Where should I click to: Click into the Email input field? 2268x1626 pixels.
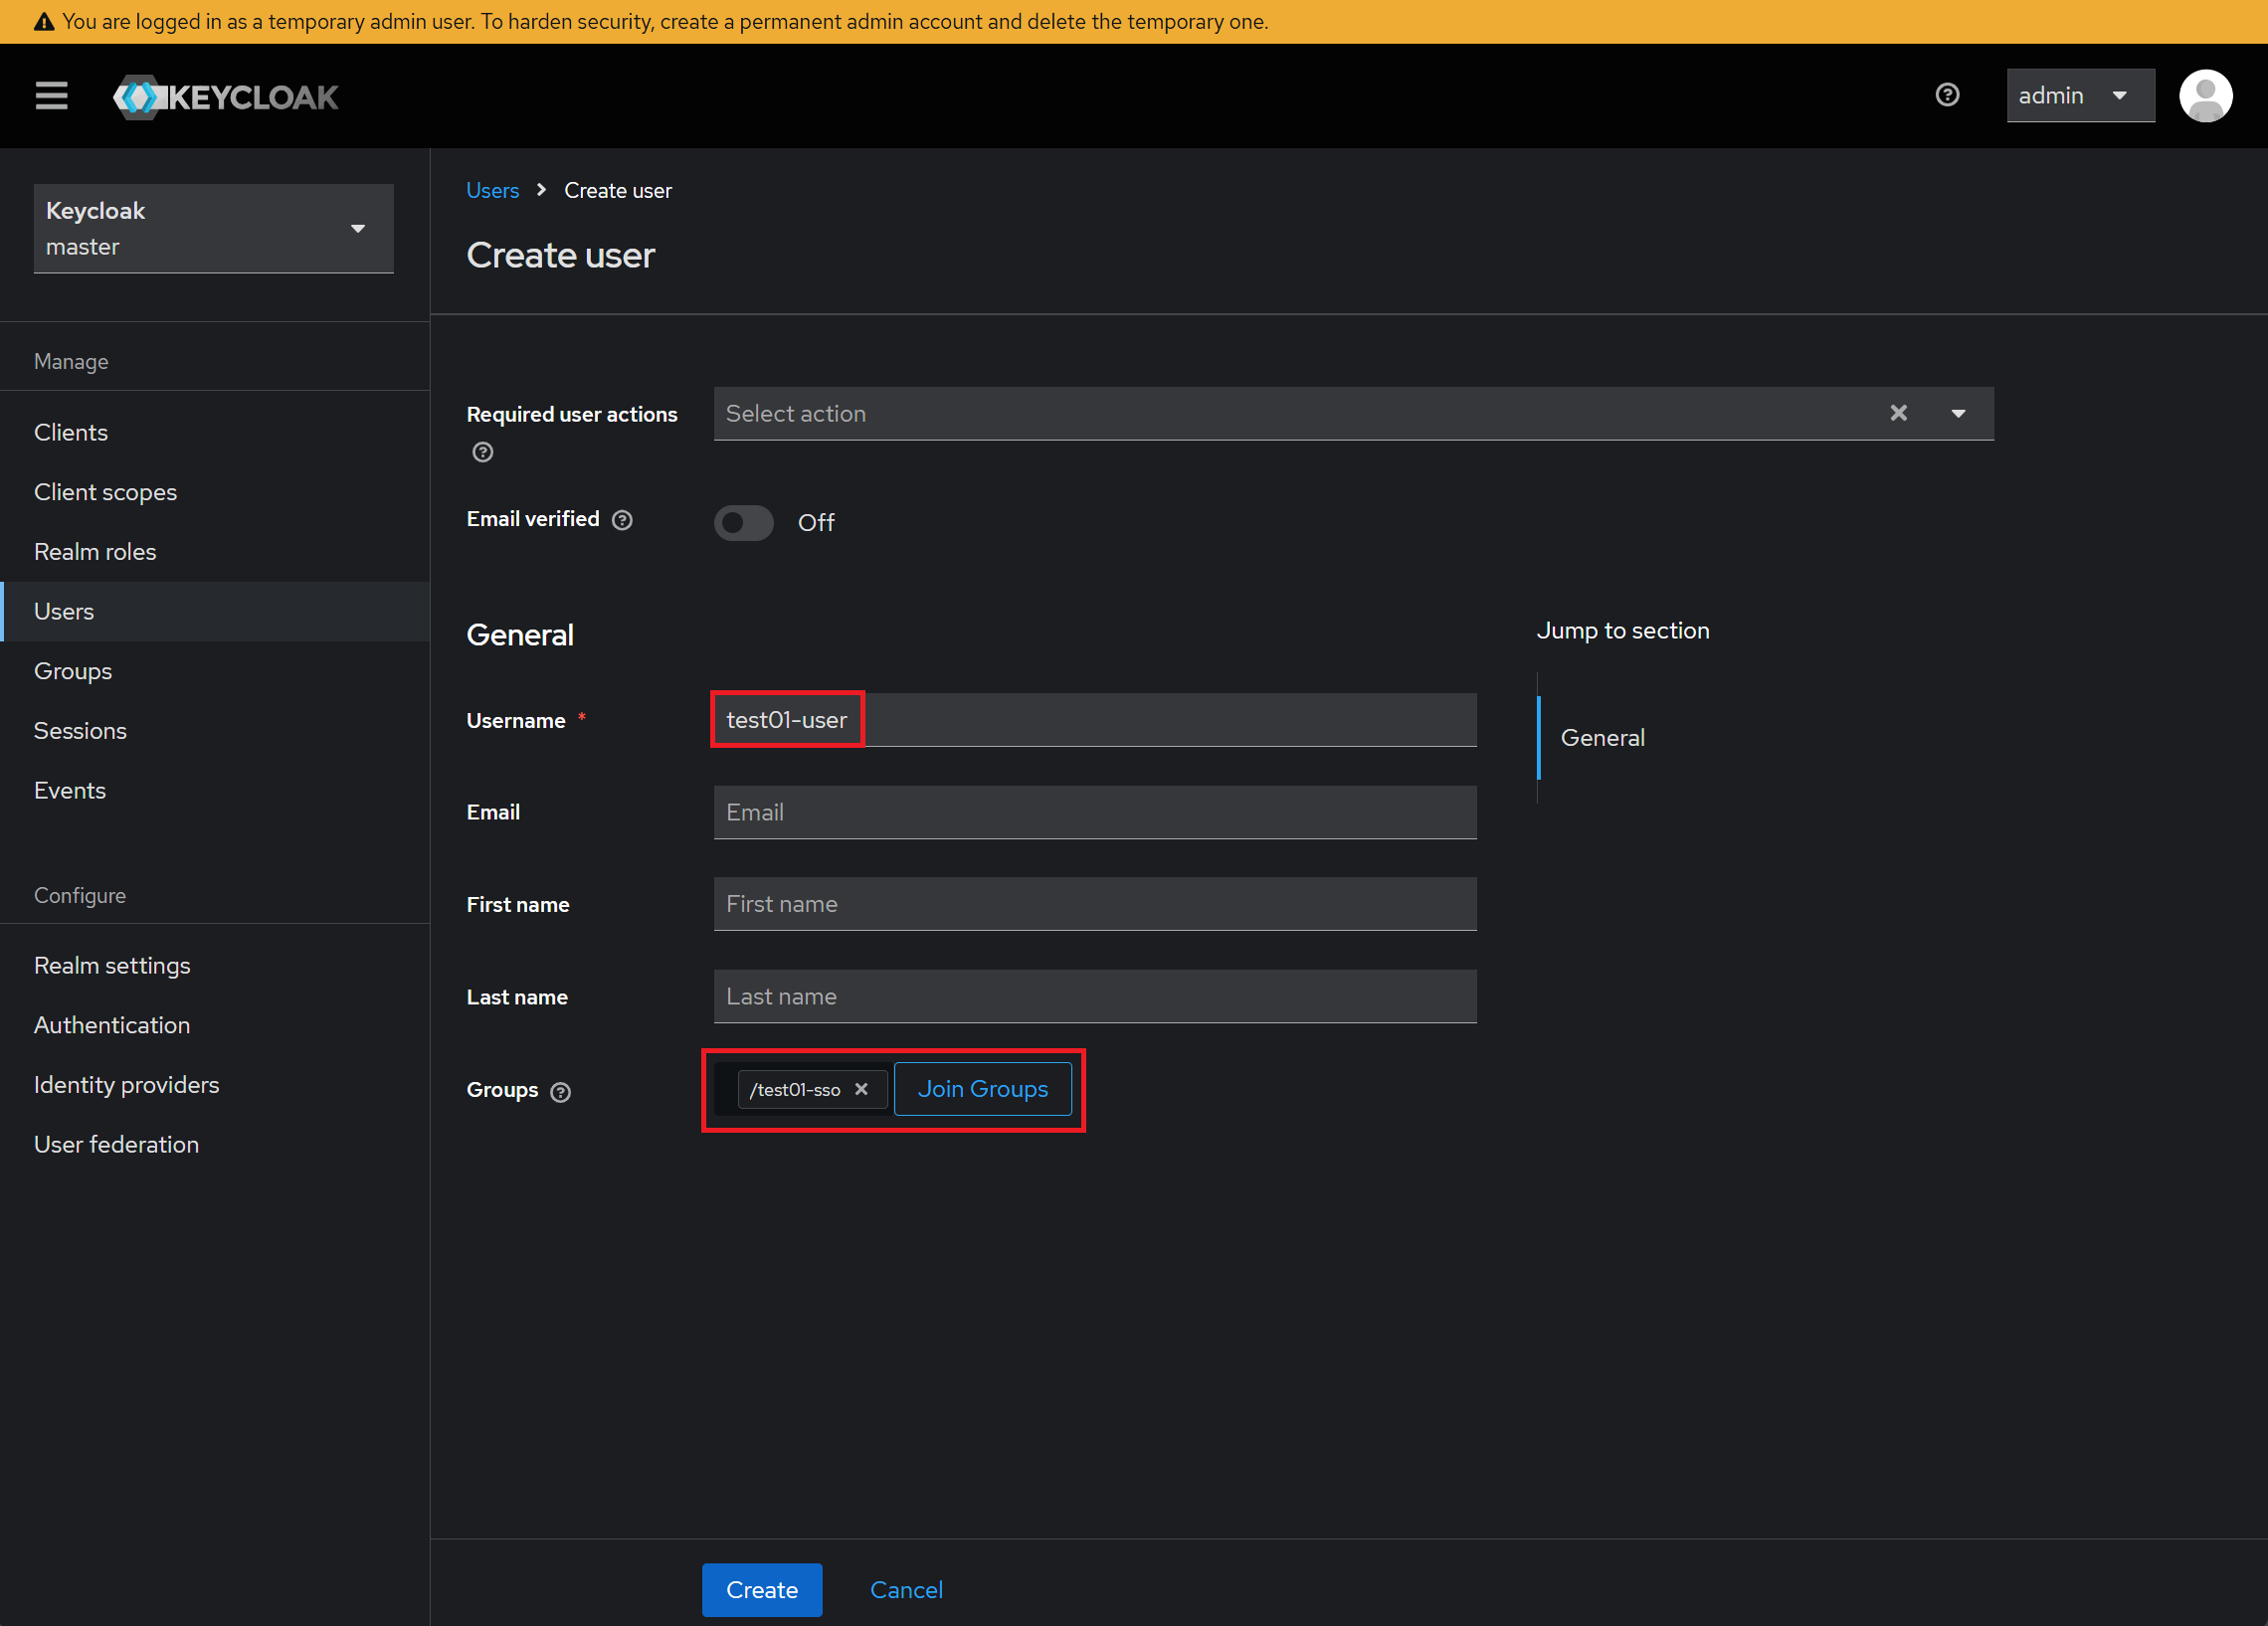(x=1094, y=812)
